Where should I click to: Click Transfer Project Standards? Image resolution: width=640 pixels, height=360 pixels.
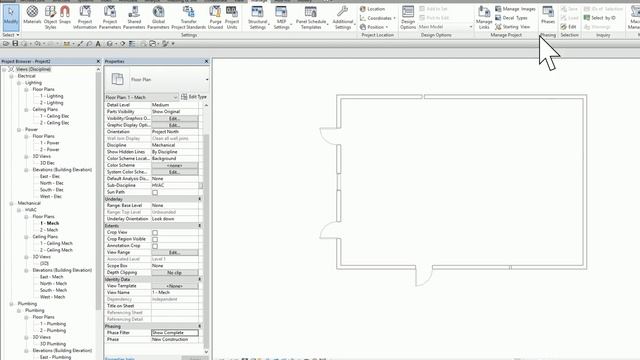coord(189,18)
